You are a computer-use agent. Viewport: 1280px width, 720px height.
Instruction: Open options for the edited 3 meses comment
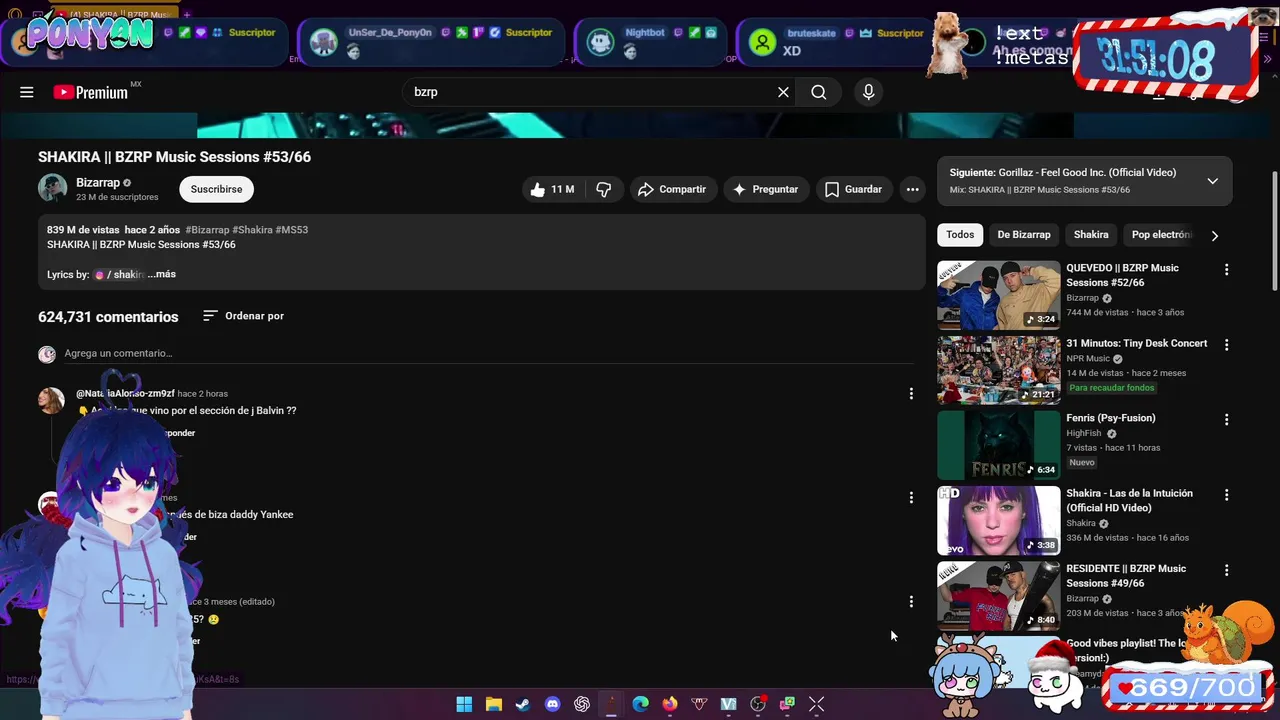pos(911,602)
